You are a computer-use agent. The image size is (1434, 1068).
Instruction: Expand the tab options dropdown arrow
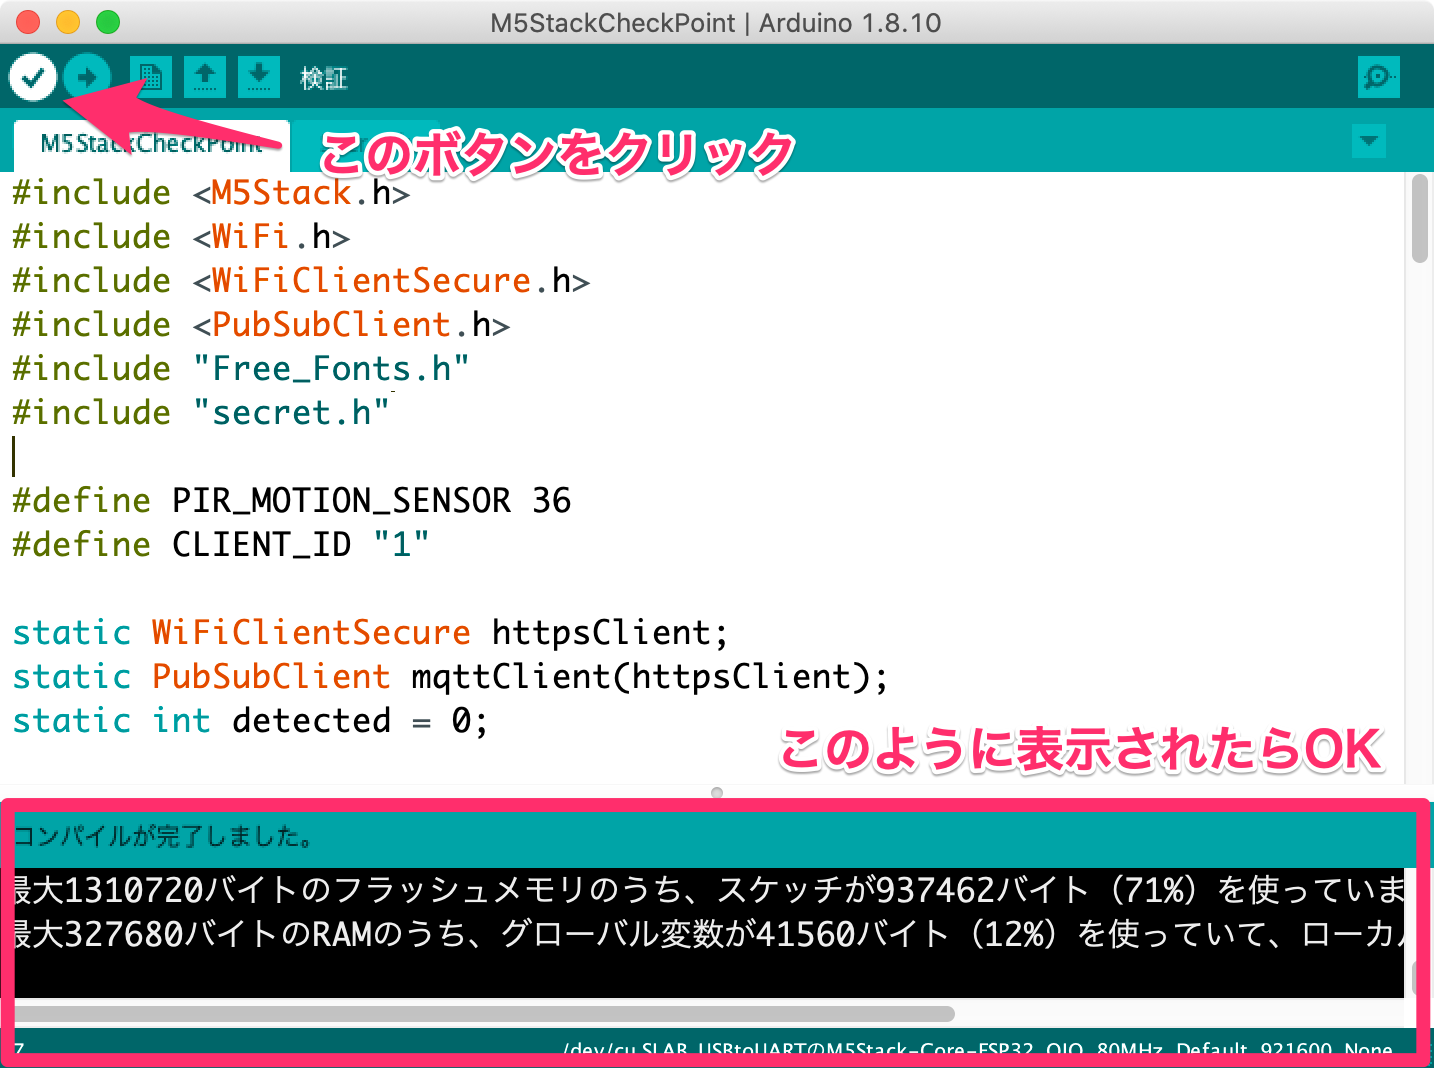(1369, 141)
